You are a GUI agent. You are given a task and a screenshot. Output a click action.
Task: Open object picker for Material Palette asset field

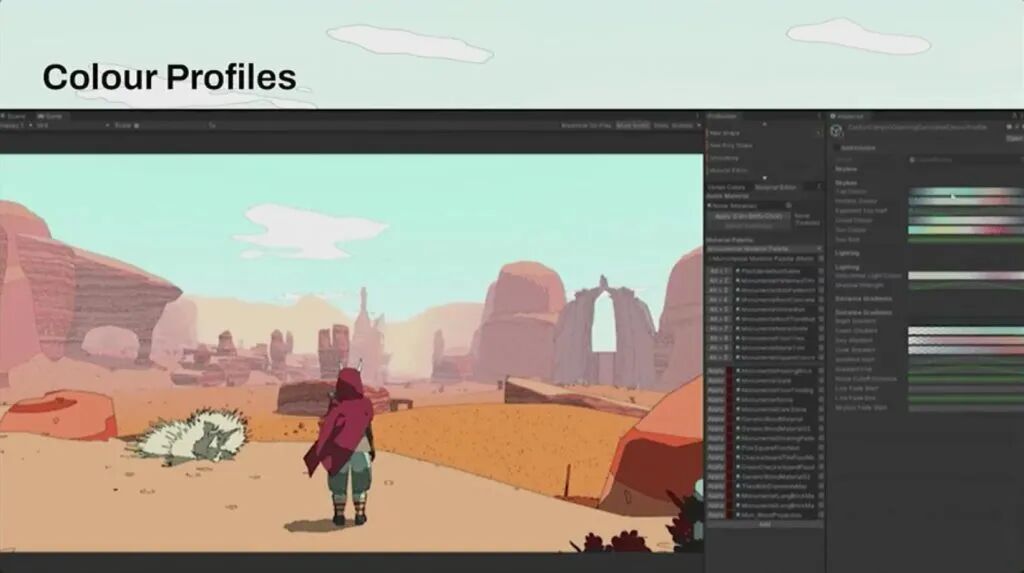820,259
